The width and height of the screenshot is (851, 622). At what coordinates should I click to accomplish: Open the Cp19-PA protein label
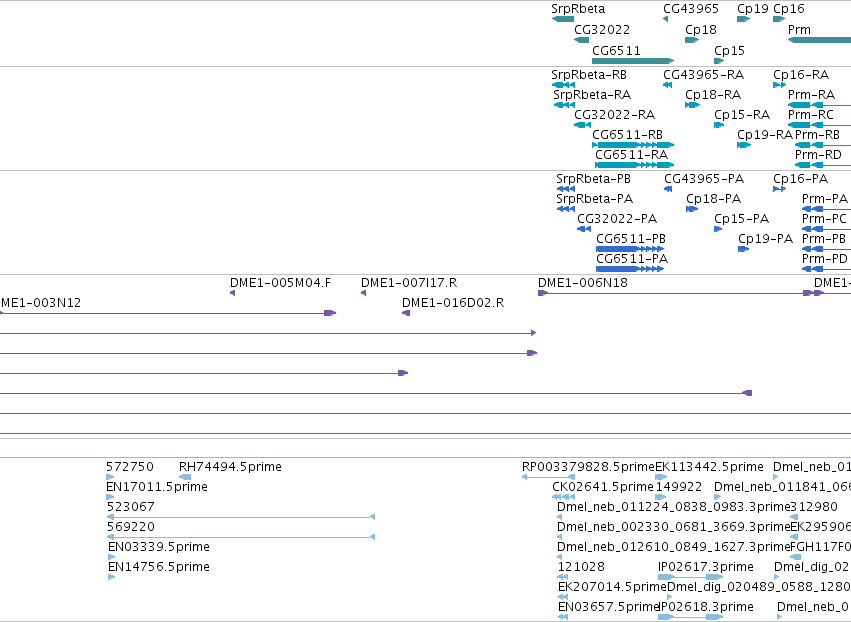click(x=765, y=239)
